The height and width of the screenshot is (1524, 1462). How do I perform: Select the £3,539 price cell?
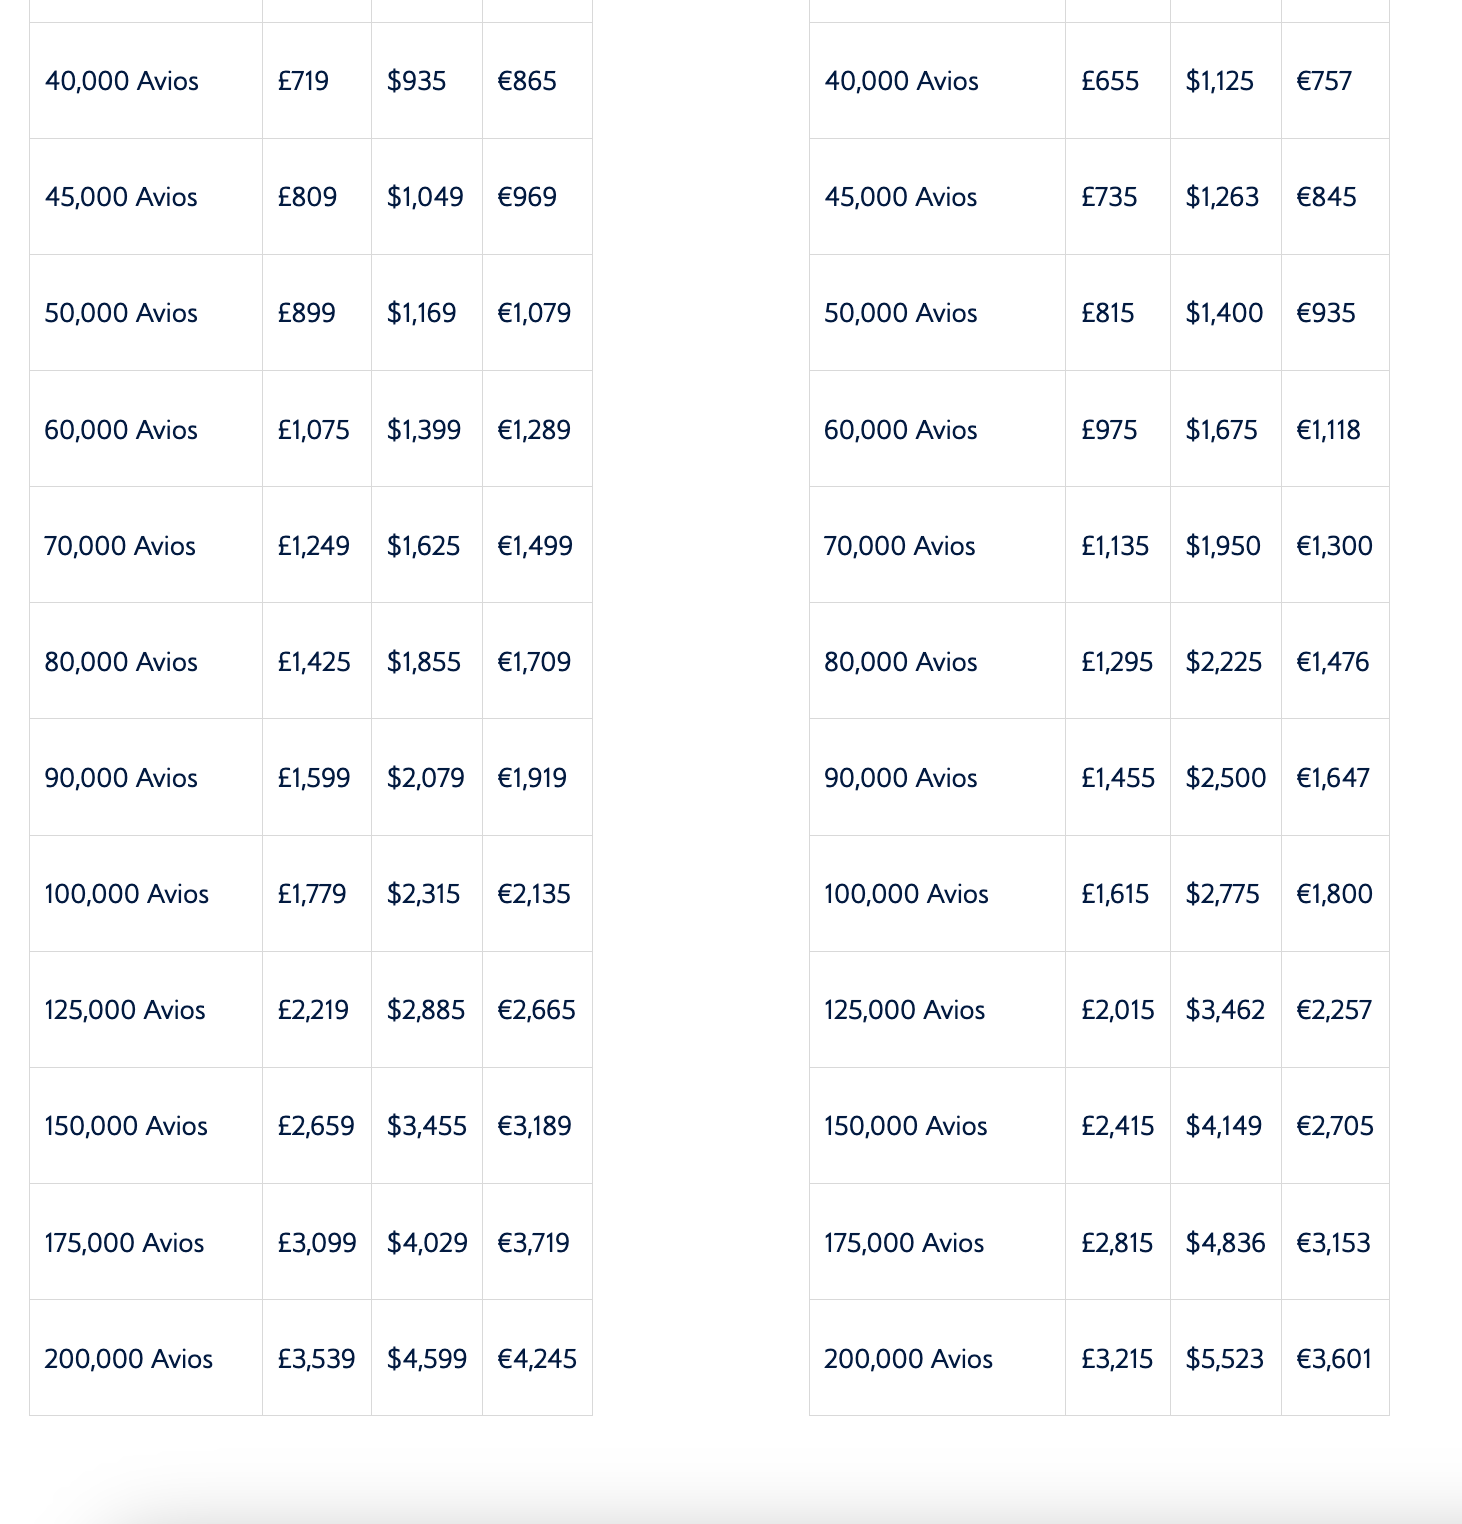(x=316, y=1359)
